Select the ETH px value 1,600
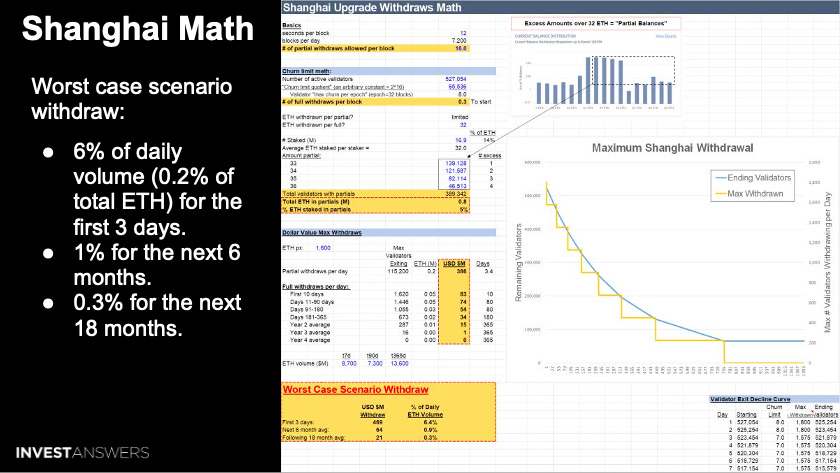This screenshot has width=840, height=473. 323,248
